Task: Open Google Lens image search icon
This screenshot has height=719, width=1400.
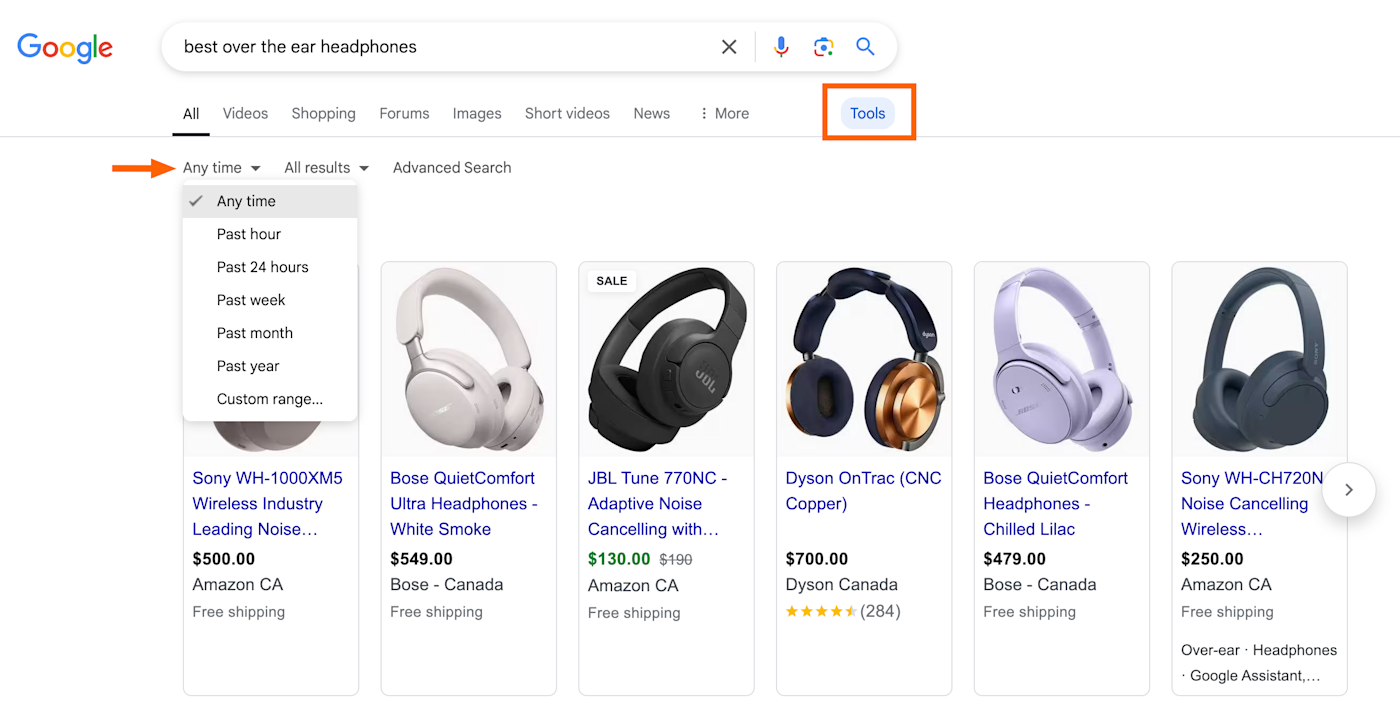Action: coord(823,47)
